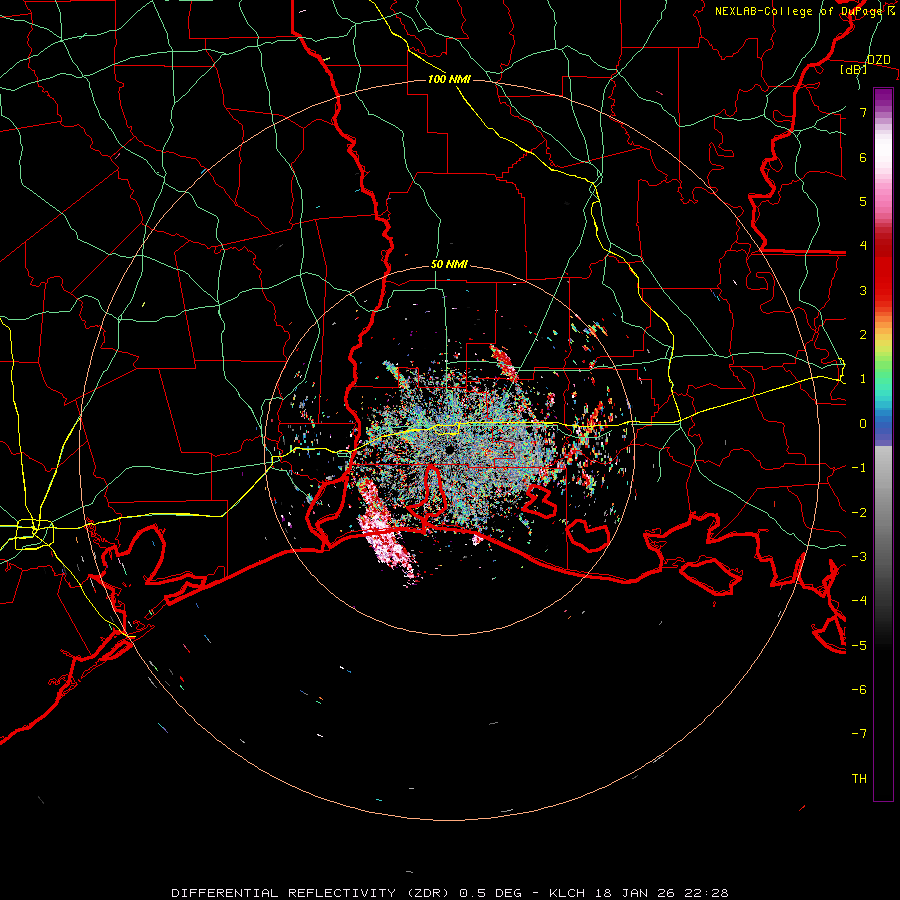Click the 6 value on the color scale
The image size is (900, 900).
click(863, 157)
